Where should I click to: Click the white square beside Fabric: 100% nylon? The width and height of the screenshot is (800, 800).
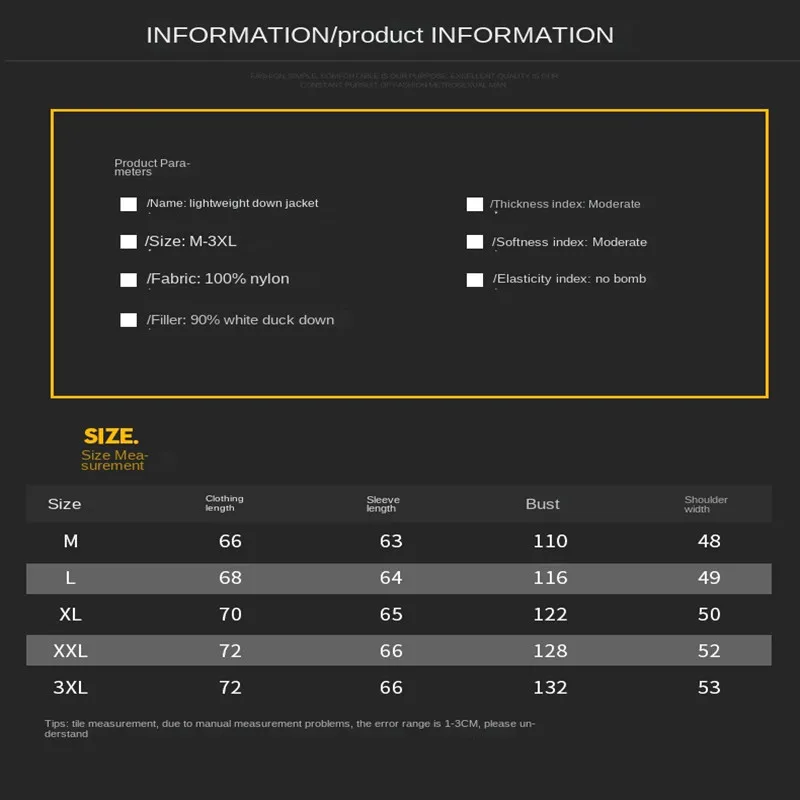pyautogui.click(x=128, y=280)
